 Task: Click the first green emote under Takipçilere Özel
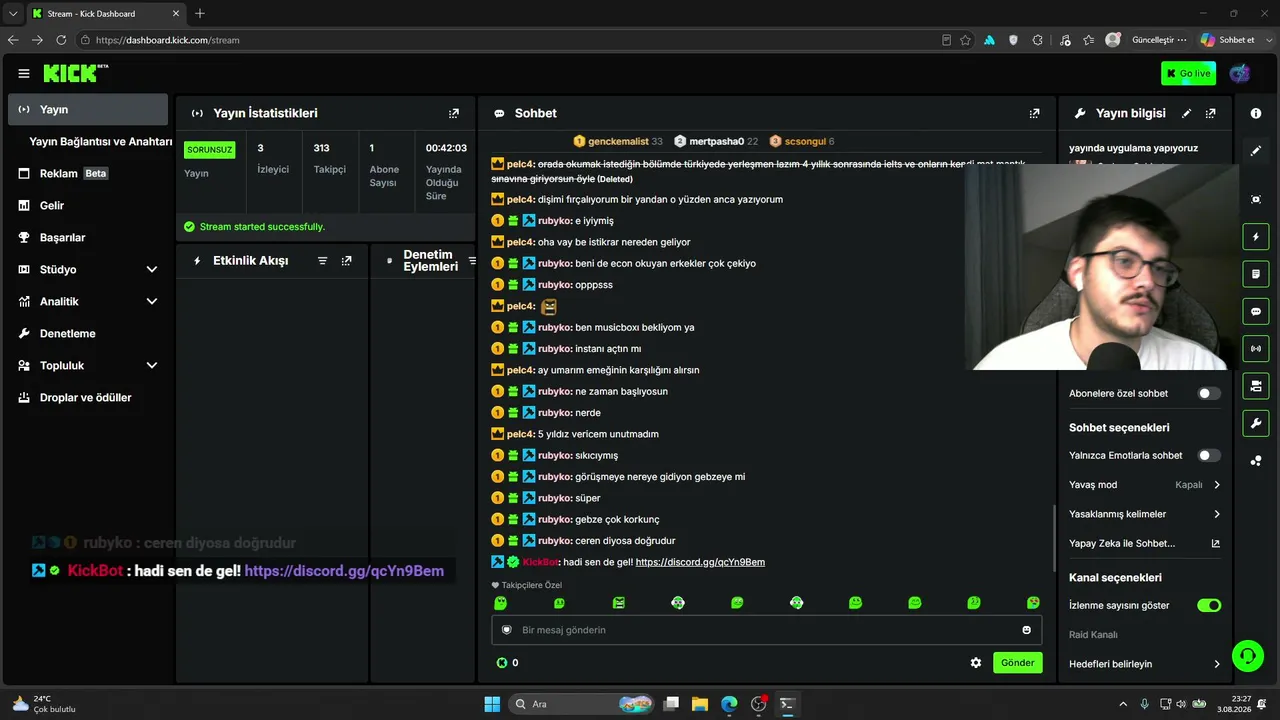pyautogui.click(x=501, y=603)
